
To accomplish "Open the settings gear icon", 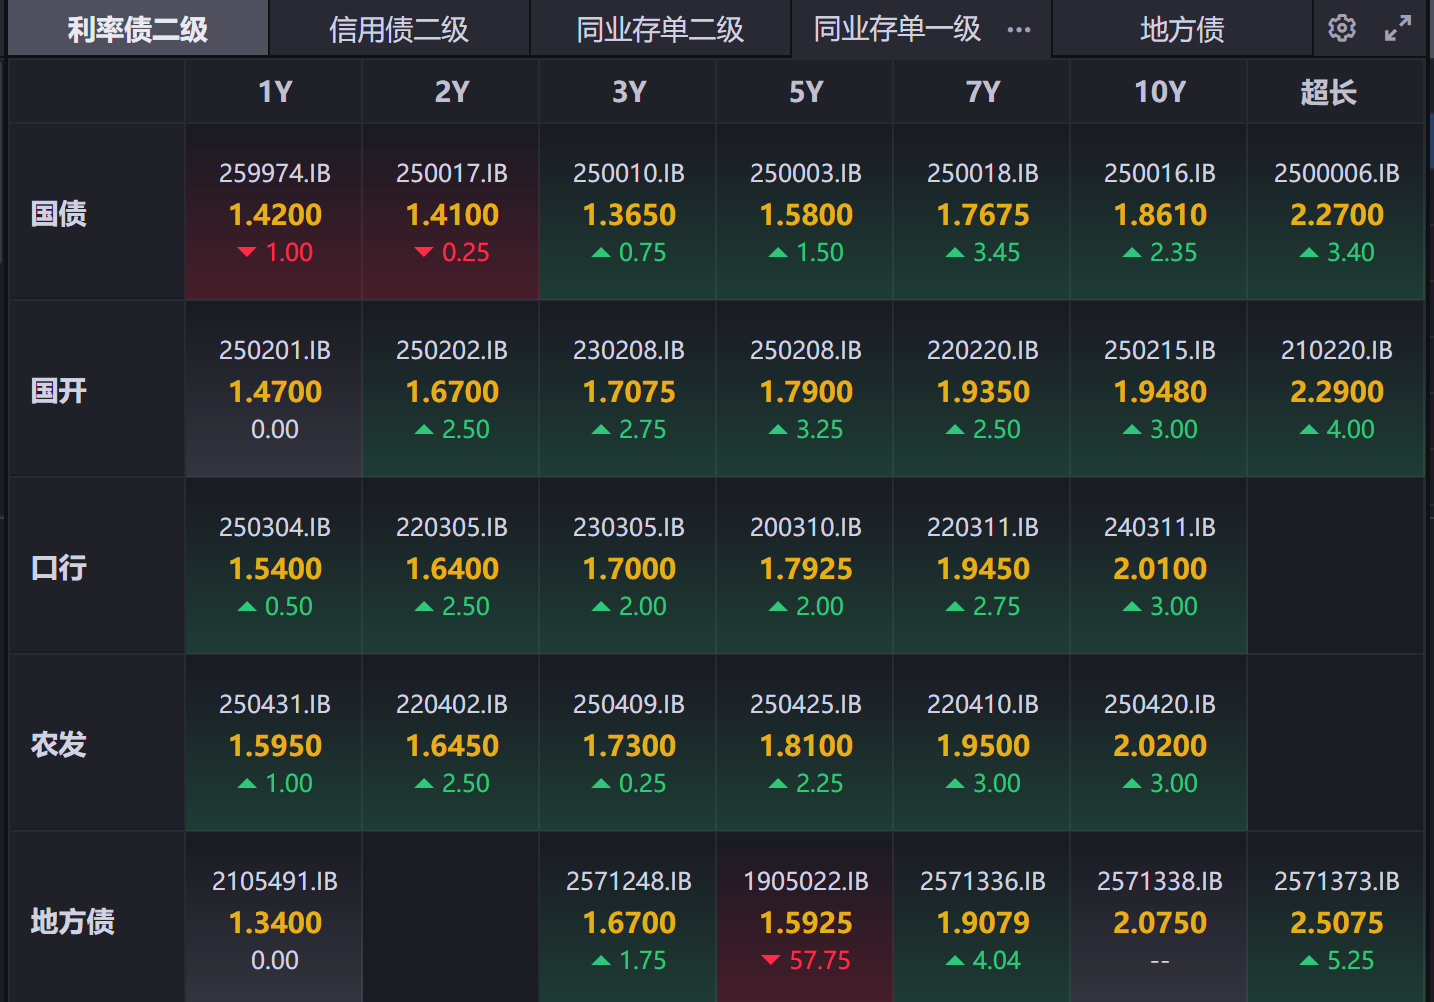I will (x=1342, y=28).
